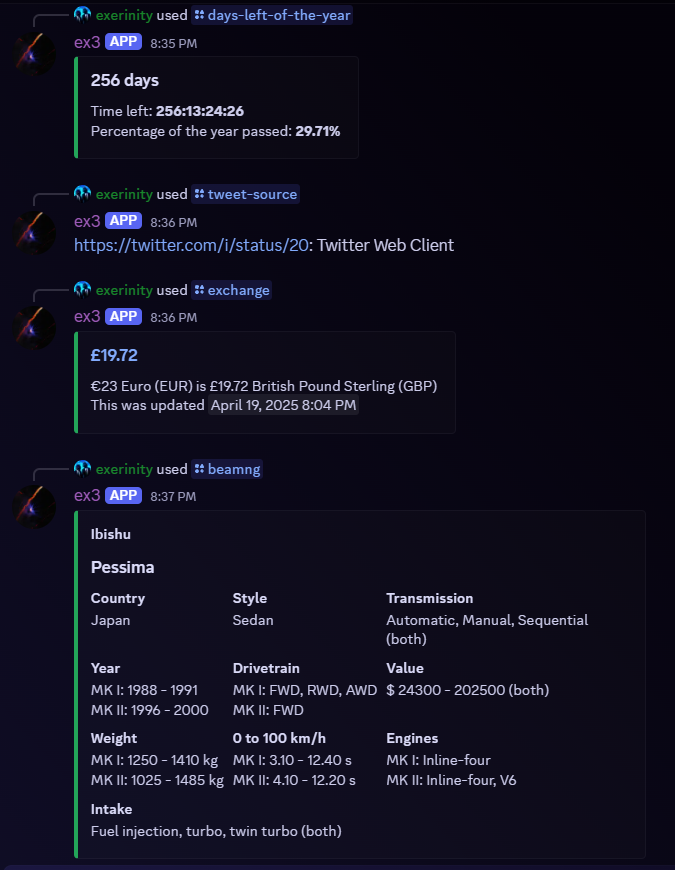Viewport: 675px width, 870px height.
Task: Click exerinity's small avatar above days-left-of-the-year
Action: pyautogui.click(x=83, y=15)
